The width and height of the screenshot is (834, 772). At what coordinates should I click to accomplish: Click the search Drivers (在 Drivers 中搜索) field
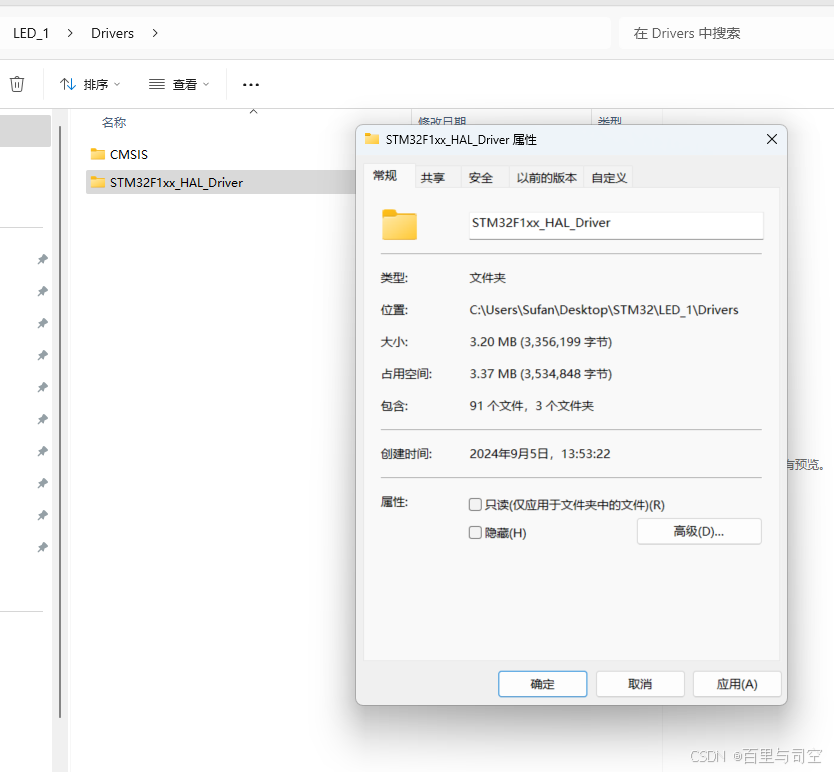(726, 34)
